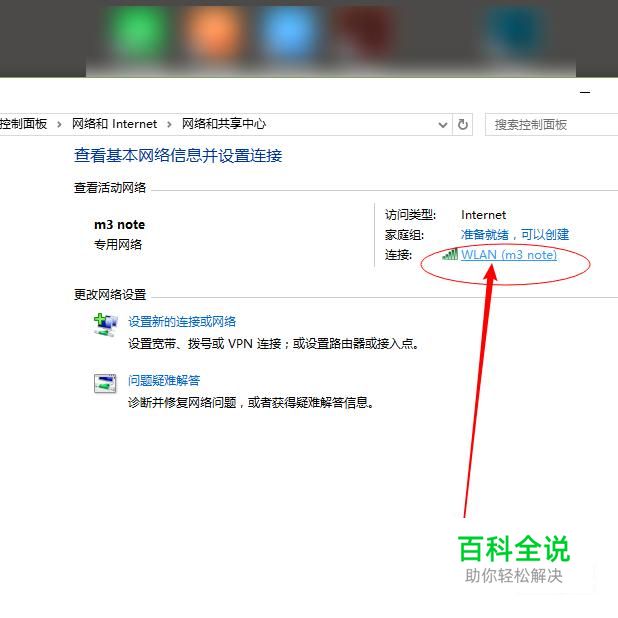Go to 网络和 Internet breadcrumb
This screenshot has height=618, width=618.
click(114, 124)
